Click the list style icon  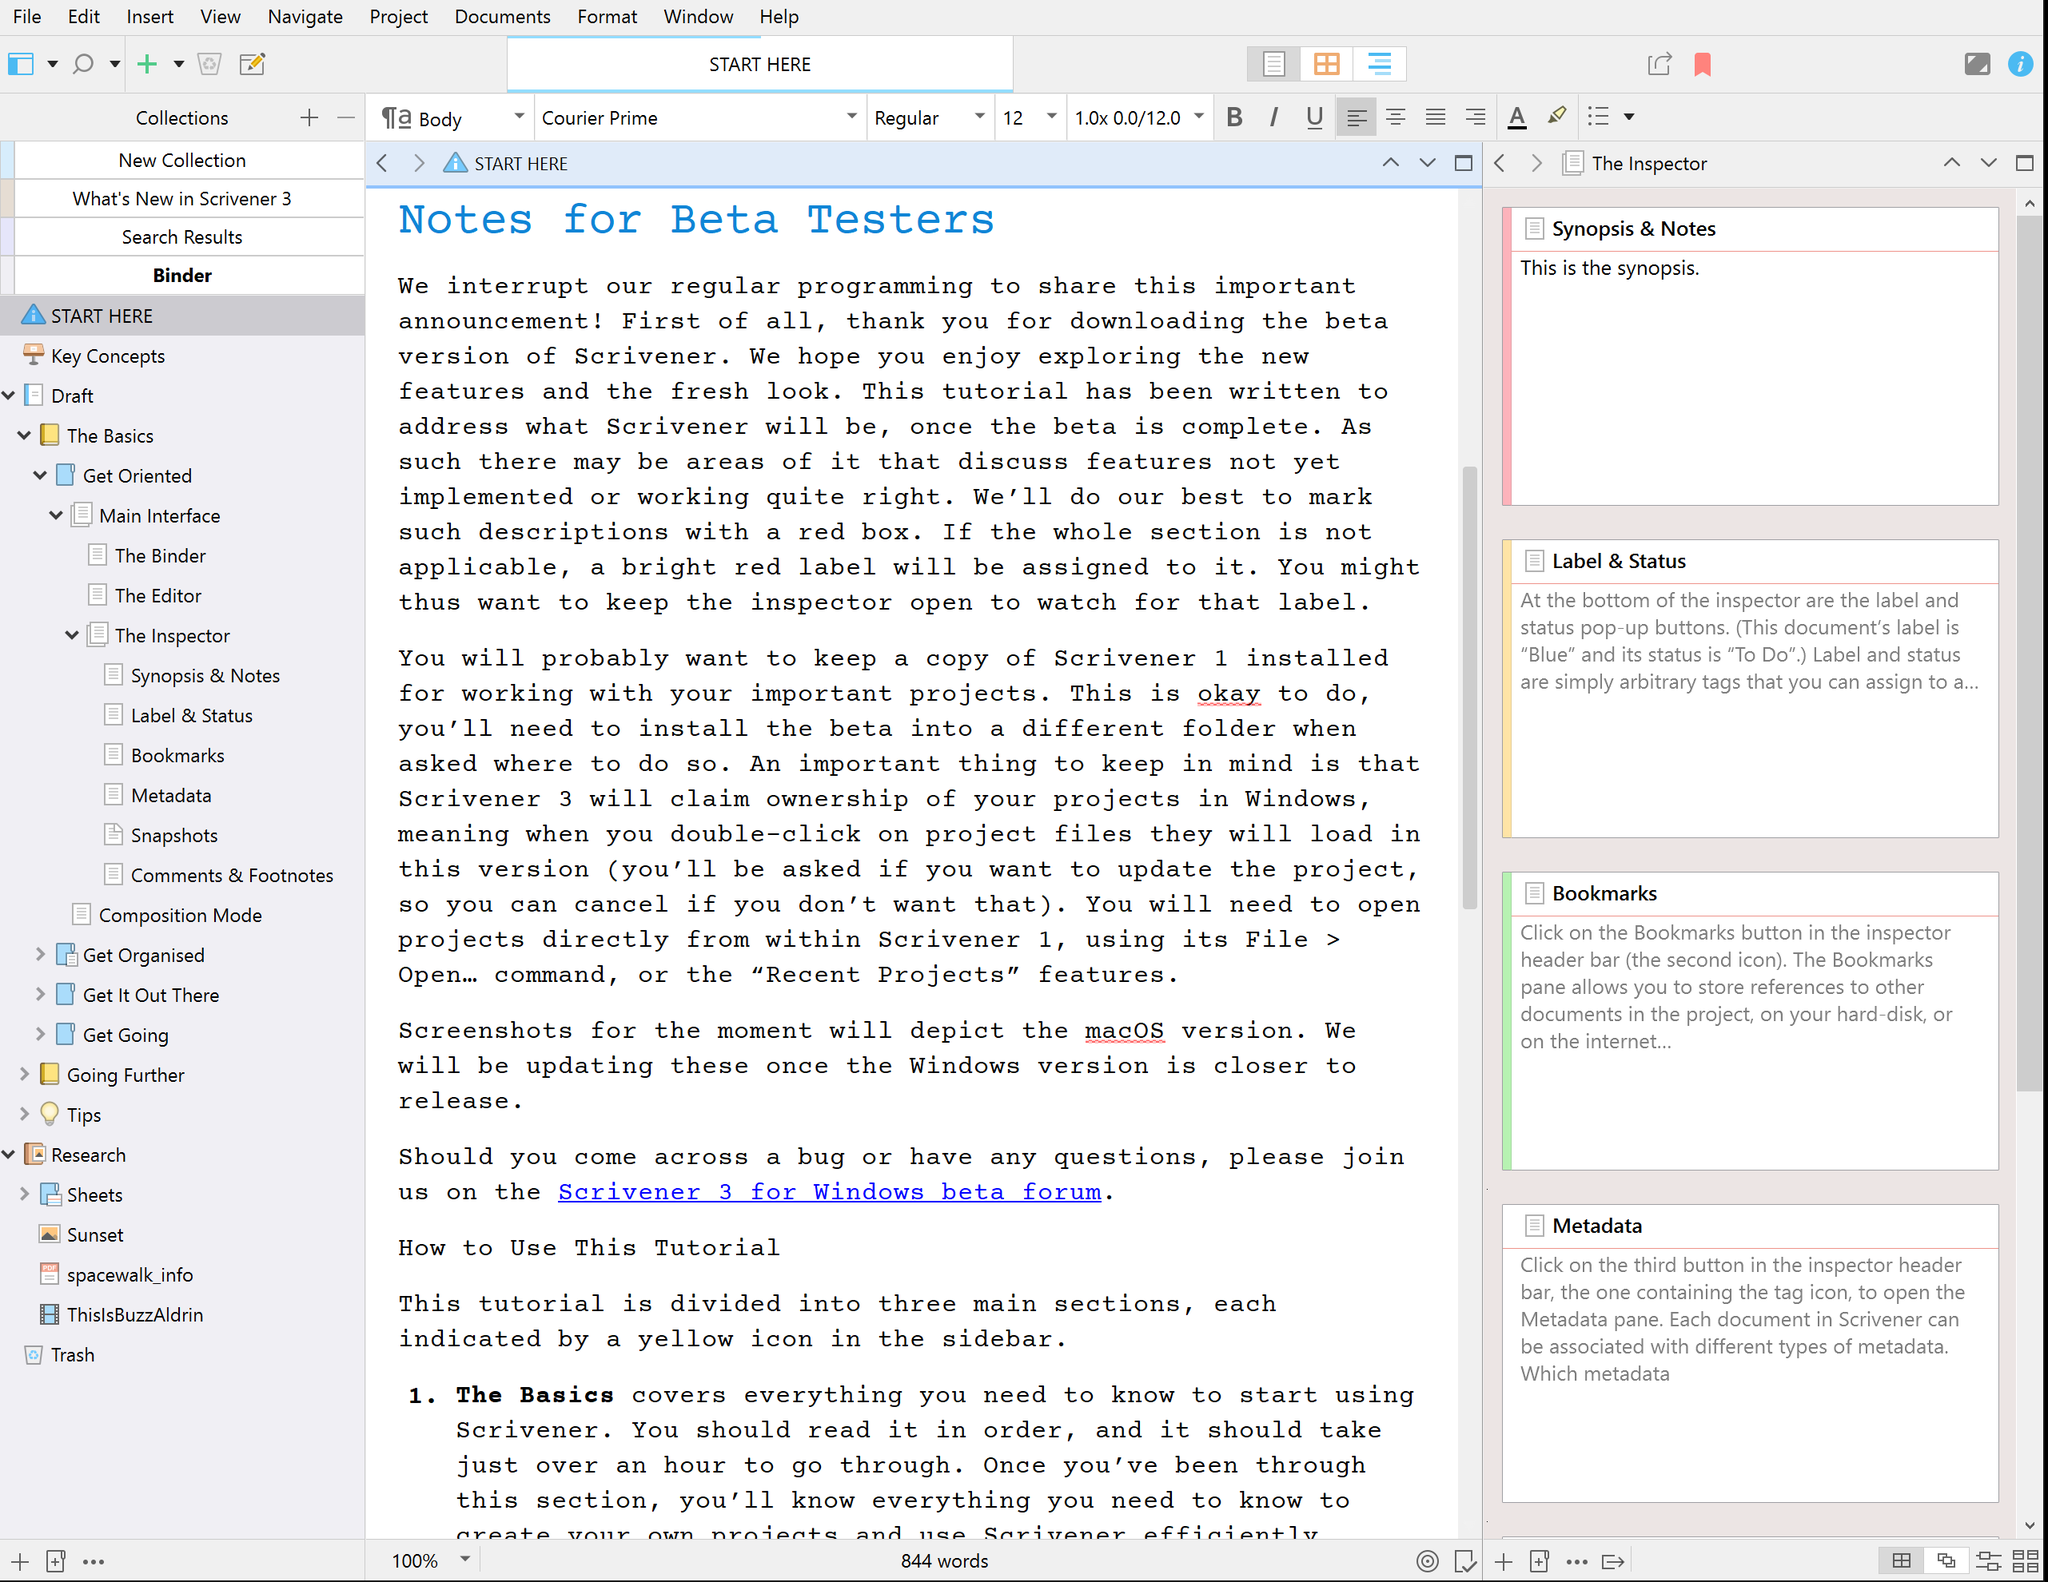pyautogui.click(x=1598, y=117)
